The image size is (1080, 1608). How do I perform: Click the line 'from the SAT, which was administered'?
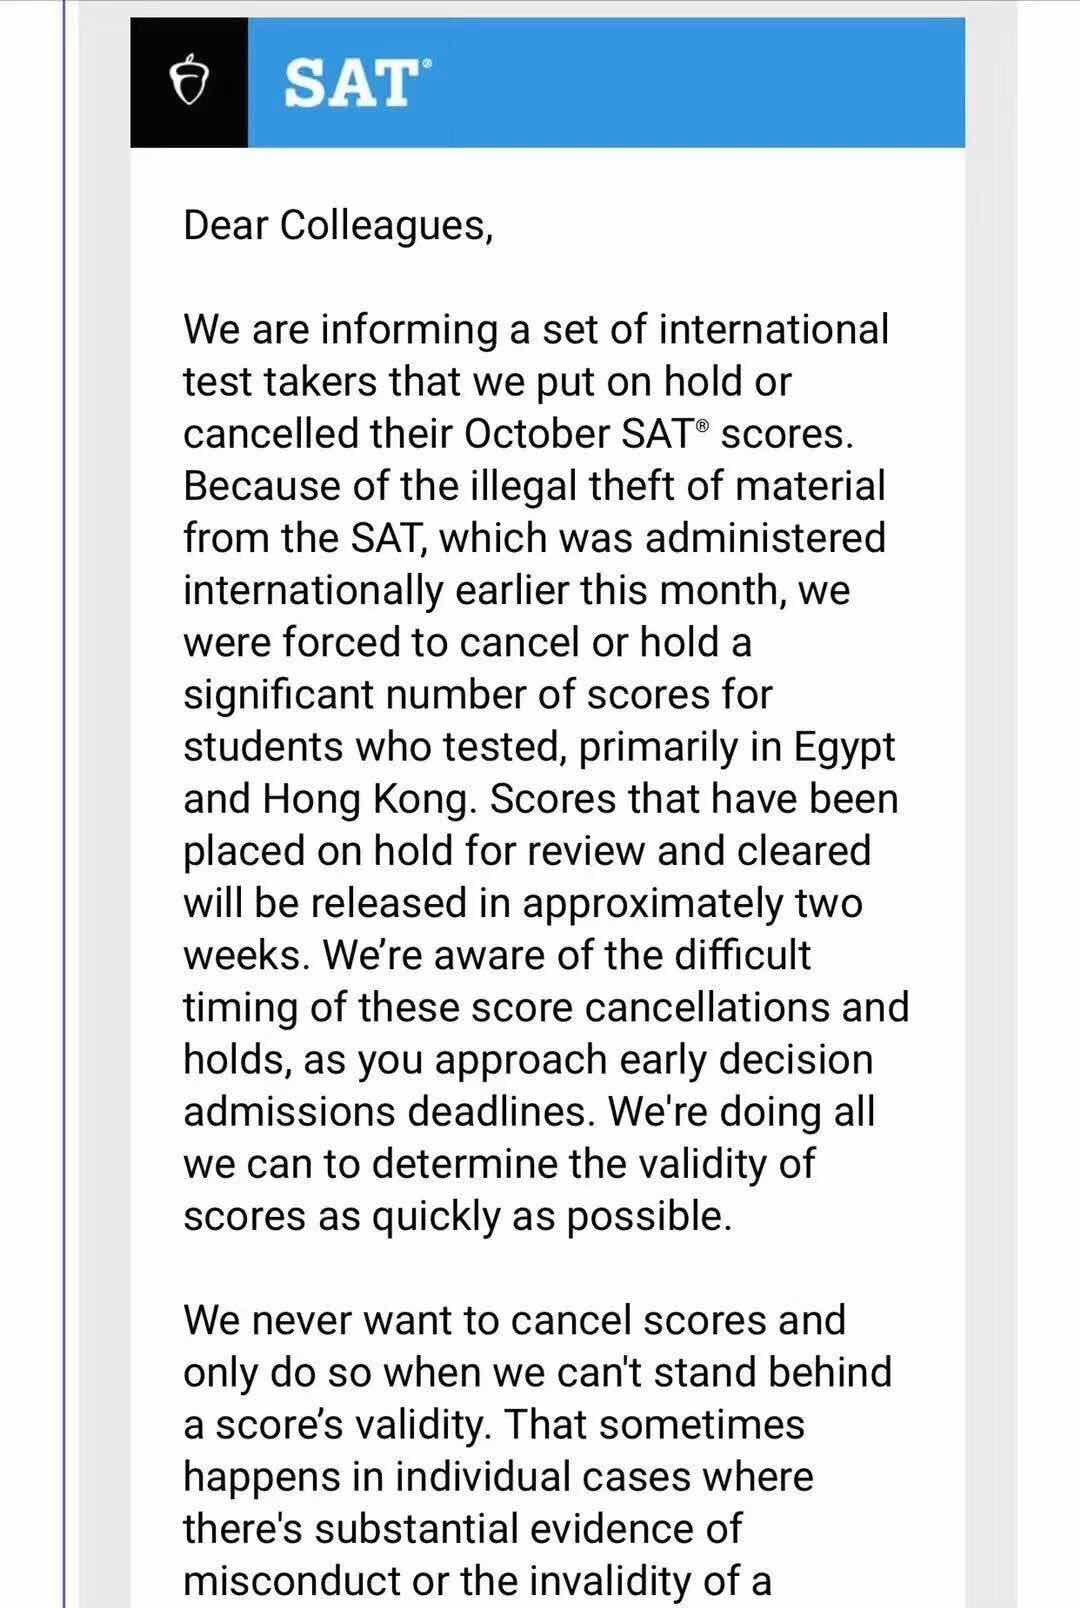click(x=534, y=539)
